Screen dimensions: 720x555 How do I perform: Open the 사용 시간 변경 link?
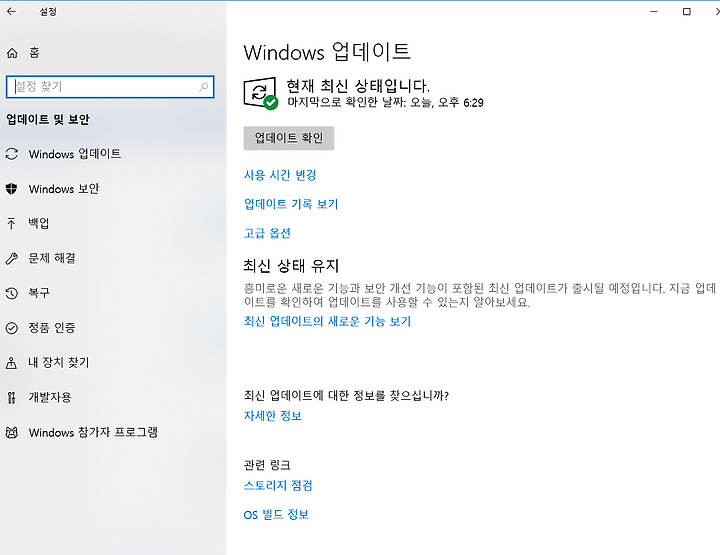(280, 175)
